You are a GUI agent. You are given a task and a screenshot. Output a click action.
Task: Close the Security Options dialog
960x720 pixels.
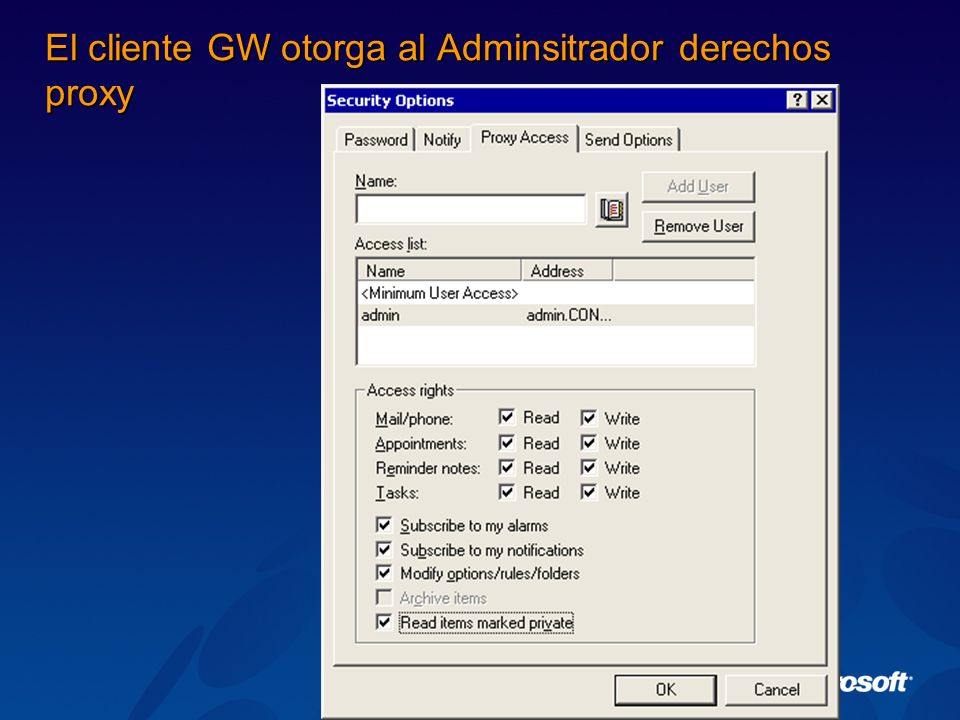822,100
